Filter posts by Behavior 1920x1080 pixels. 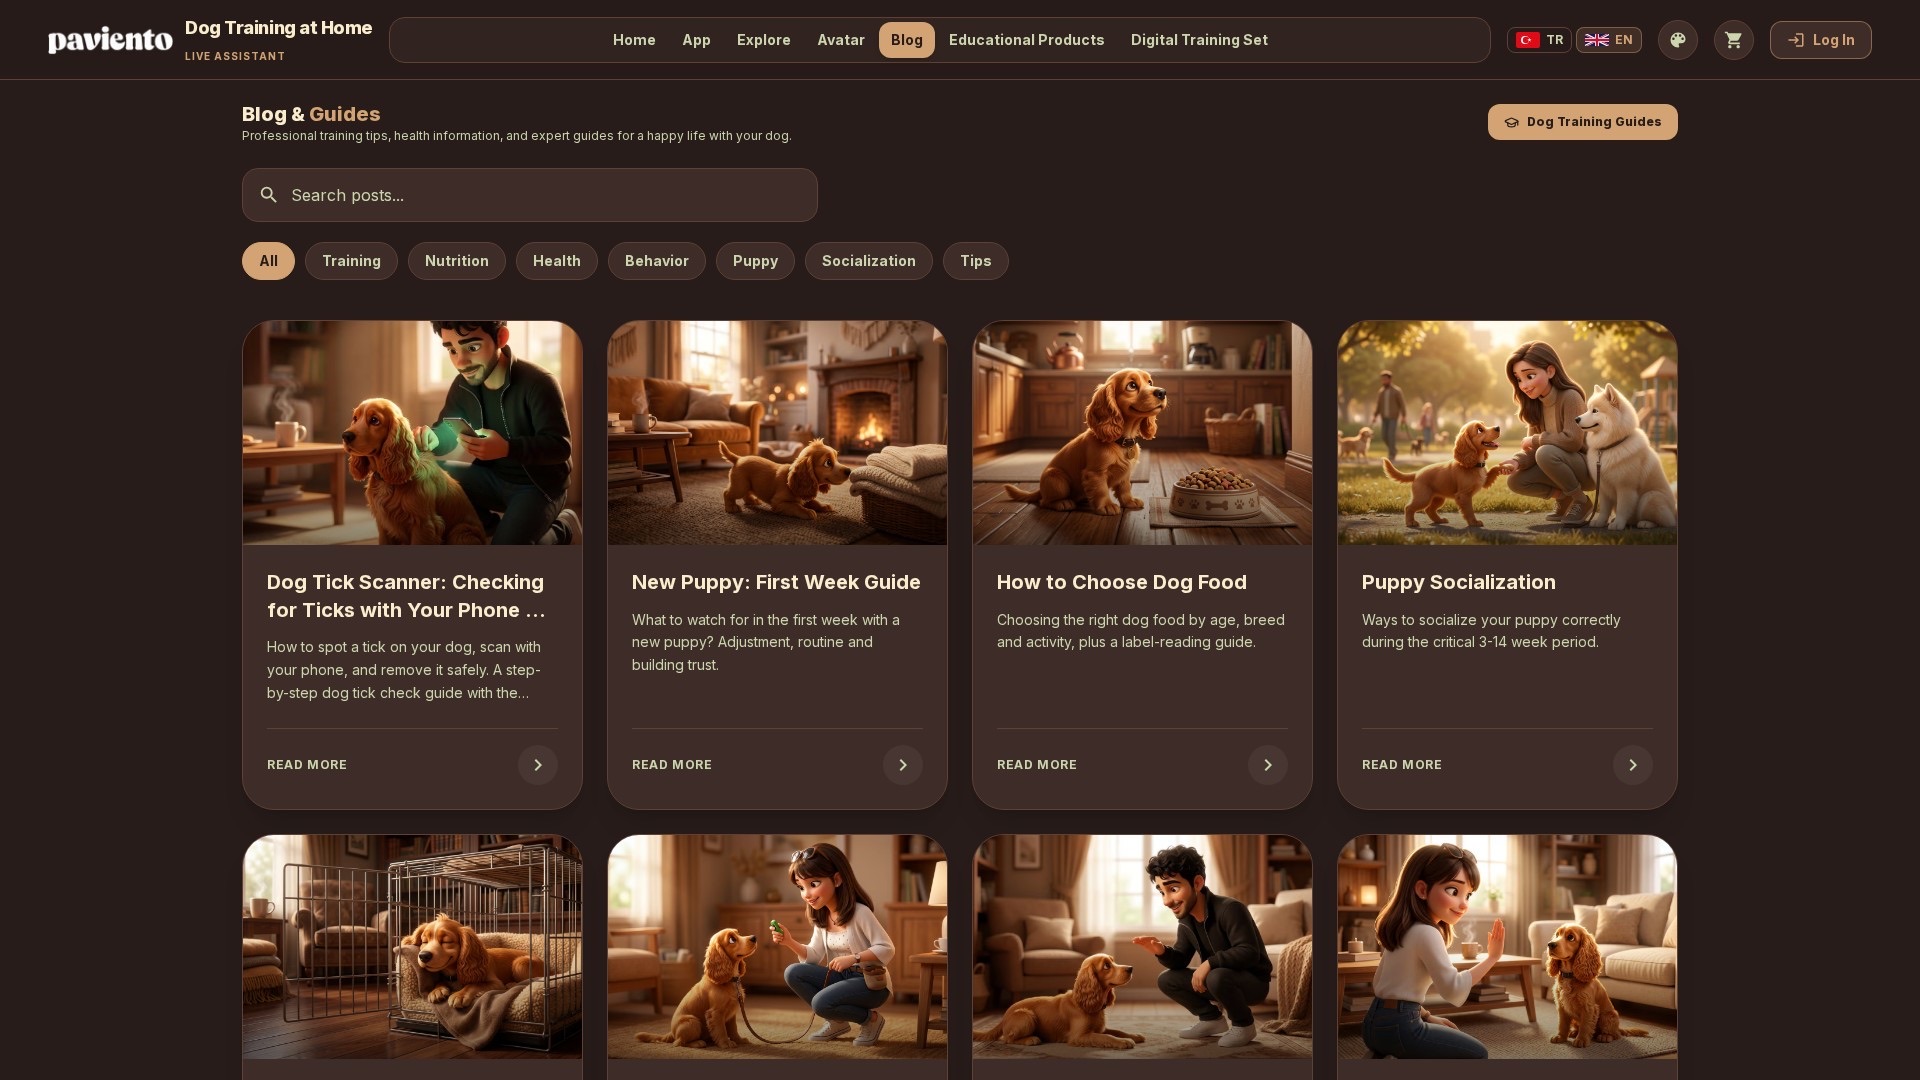pos(657,261)
